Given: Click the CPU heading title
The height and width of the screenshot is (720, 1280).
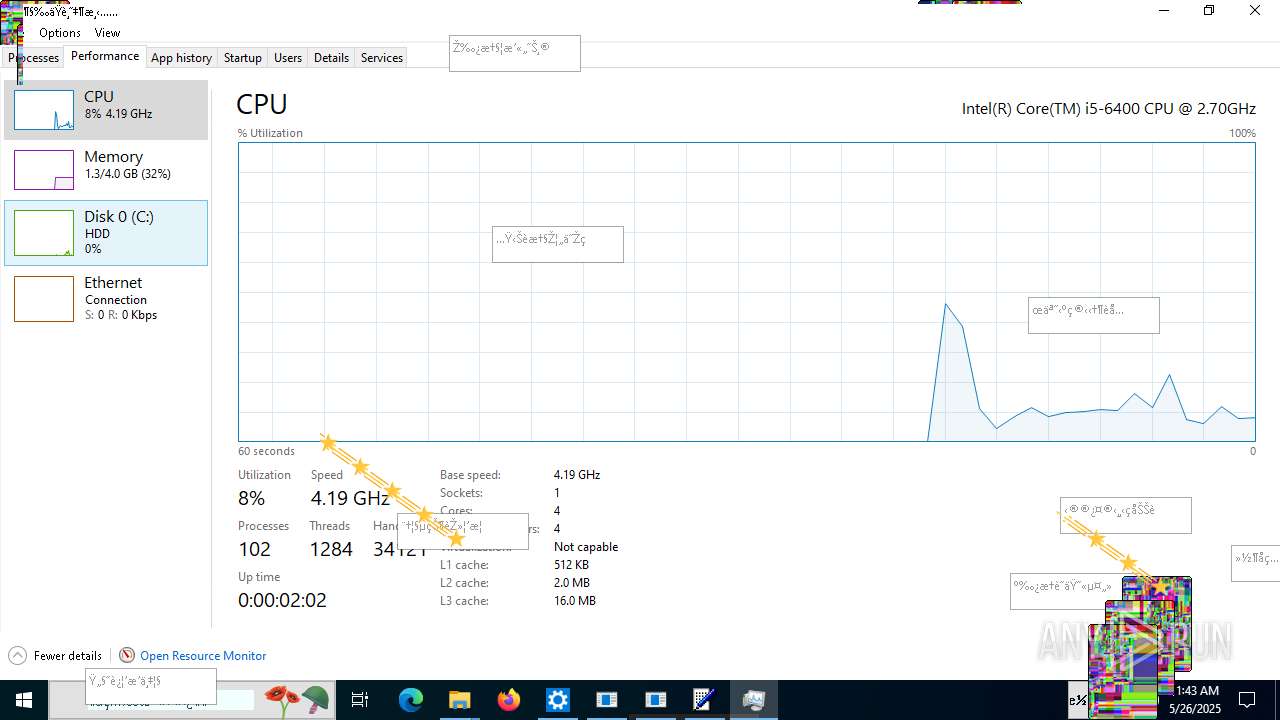Looking at the screenshot, I should (262, 104).
